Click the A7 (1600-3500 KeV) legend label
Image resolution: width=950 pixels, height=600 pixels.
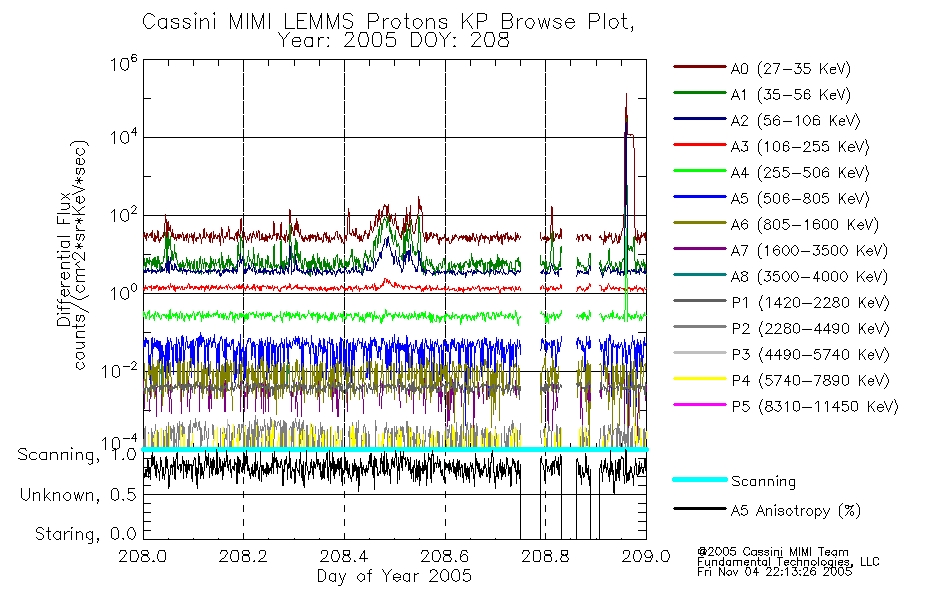coord(809,250)
